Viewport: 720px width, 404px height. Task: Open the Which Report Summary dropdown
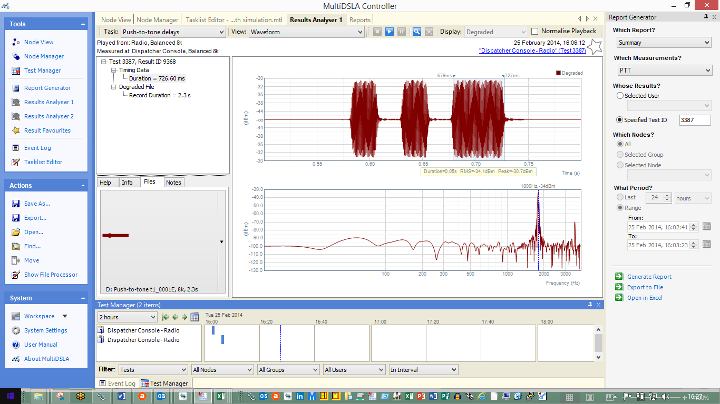tap(663, 43)
